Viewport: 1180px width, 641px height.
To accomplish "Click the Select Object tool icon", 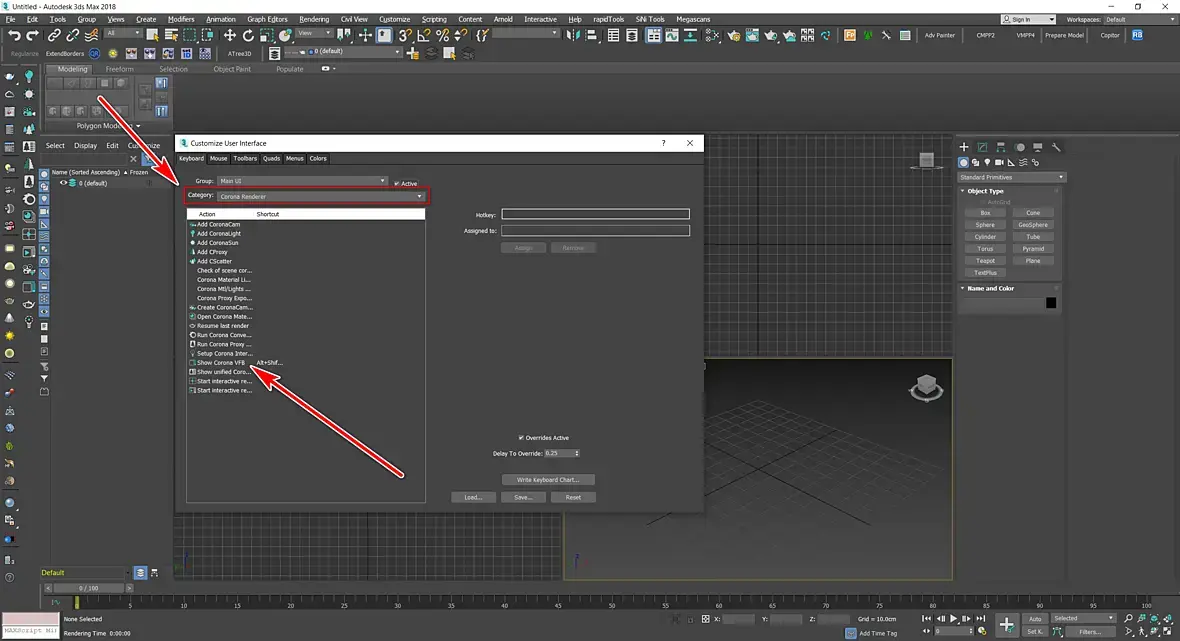I will coord(153,35).
